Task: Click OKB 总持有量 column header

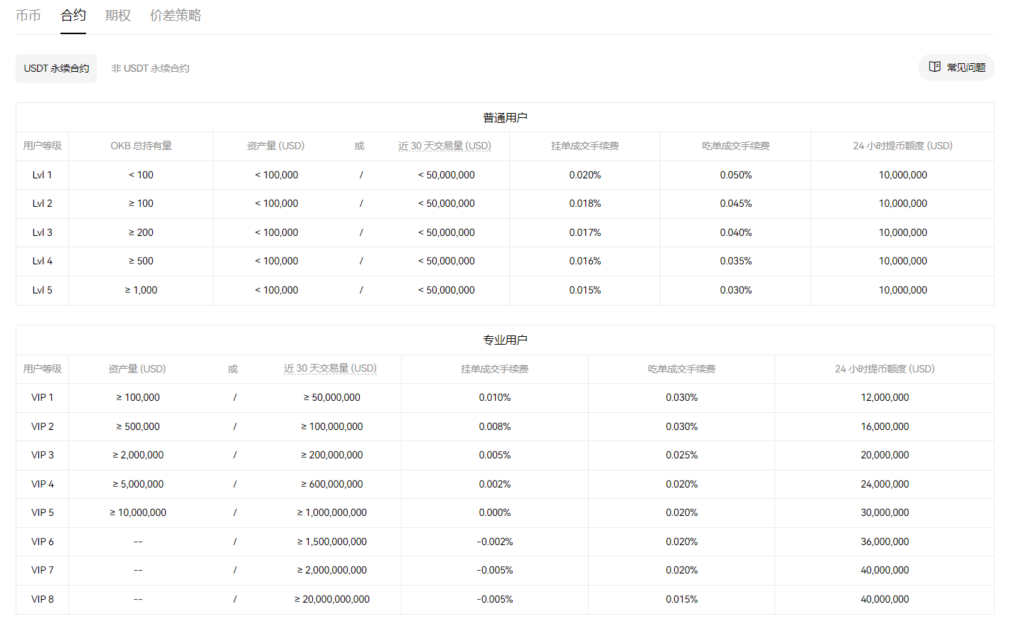Action: (141, 146)
